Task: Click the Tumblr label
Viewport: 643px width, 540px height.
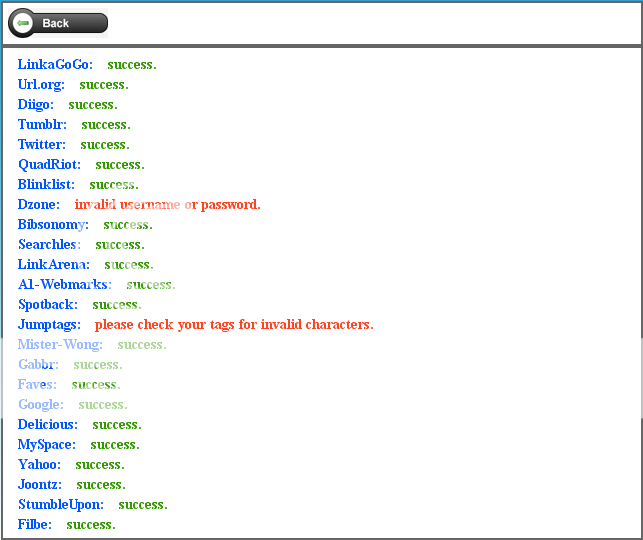Action: click(42, 124)
